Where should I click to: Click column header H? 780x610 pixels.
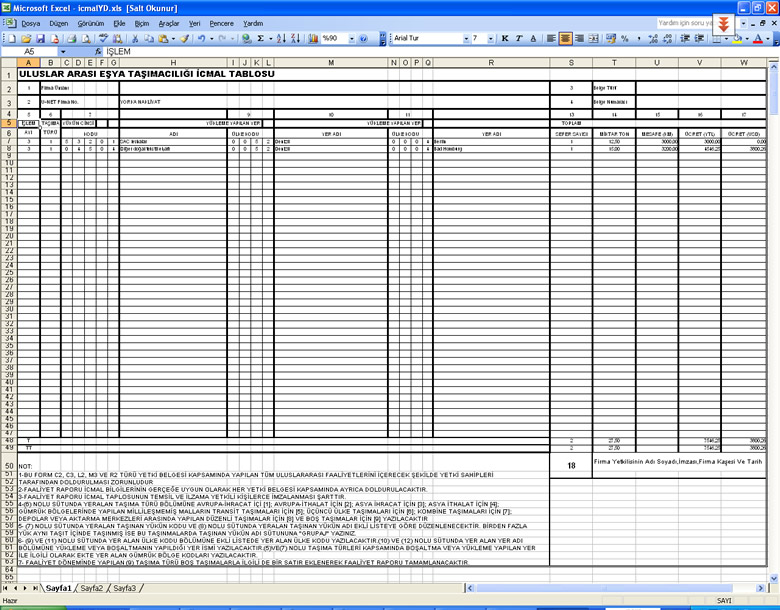[x=173, y=63]
